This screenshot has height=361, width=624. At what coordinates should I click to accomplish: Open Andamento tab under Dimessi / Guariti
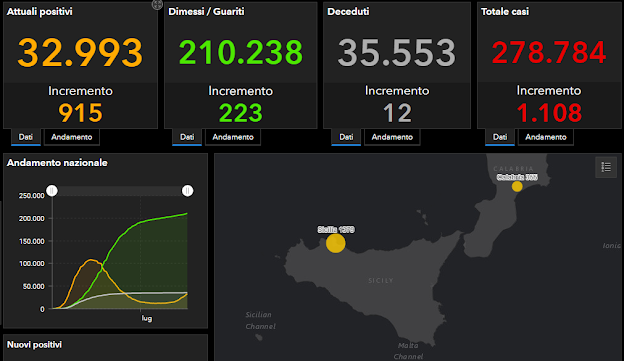[x=233, y=137]
